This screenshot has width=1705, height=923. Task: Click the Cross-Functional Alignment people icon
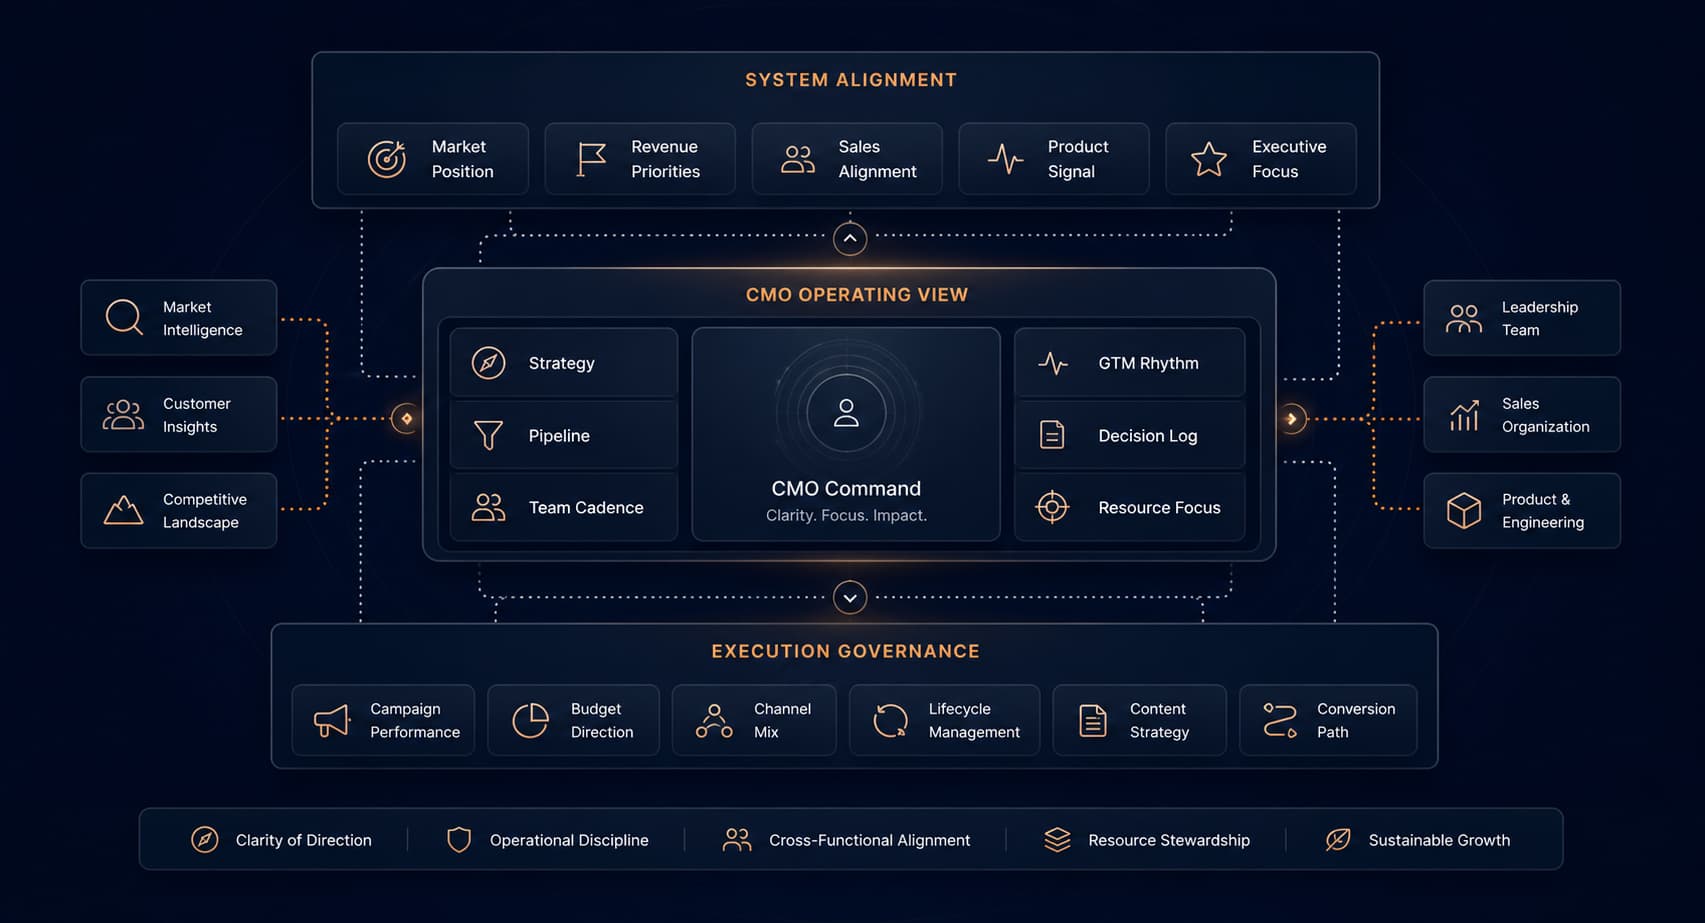(x=737, y=839)
